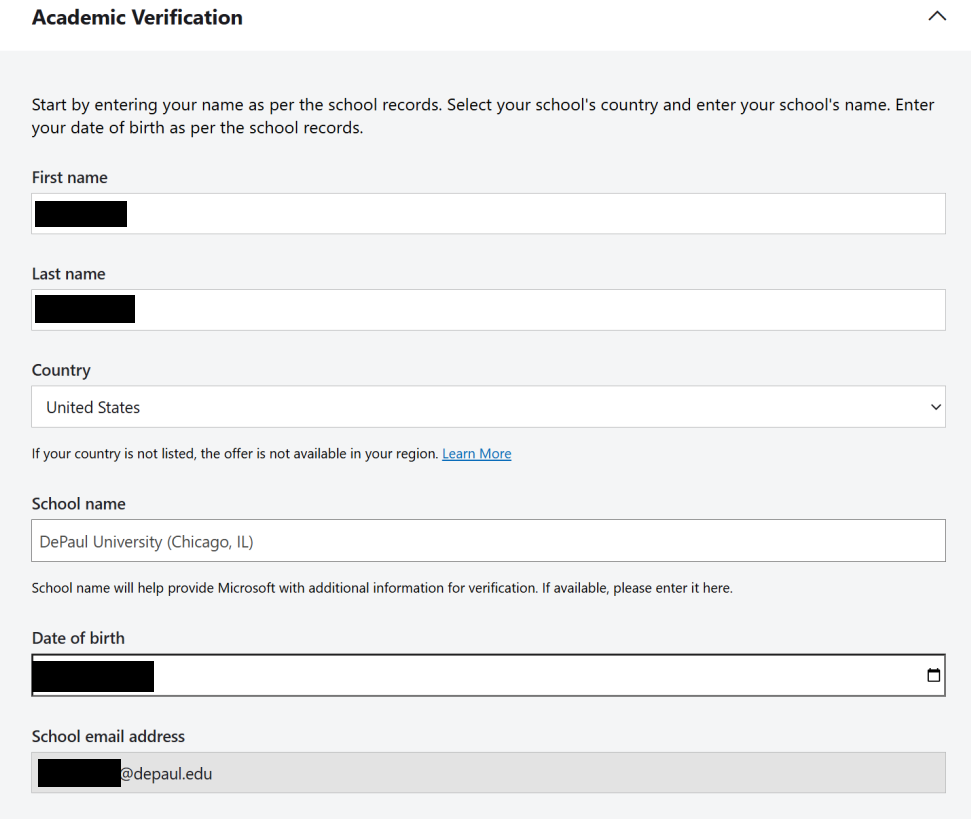Viewport: 971px width, 819px height.
Task: Click the Country label
Action: click(x=61, y=370)
